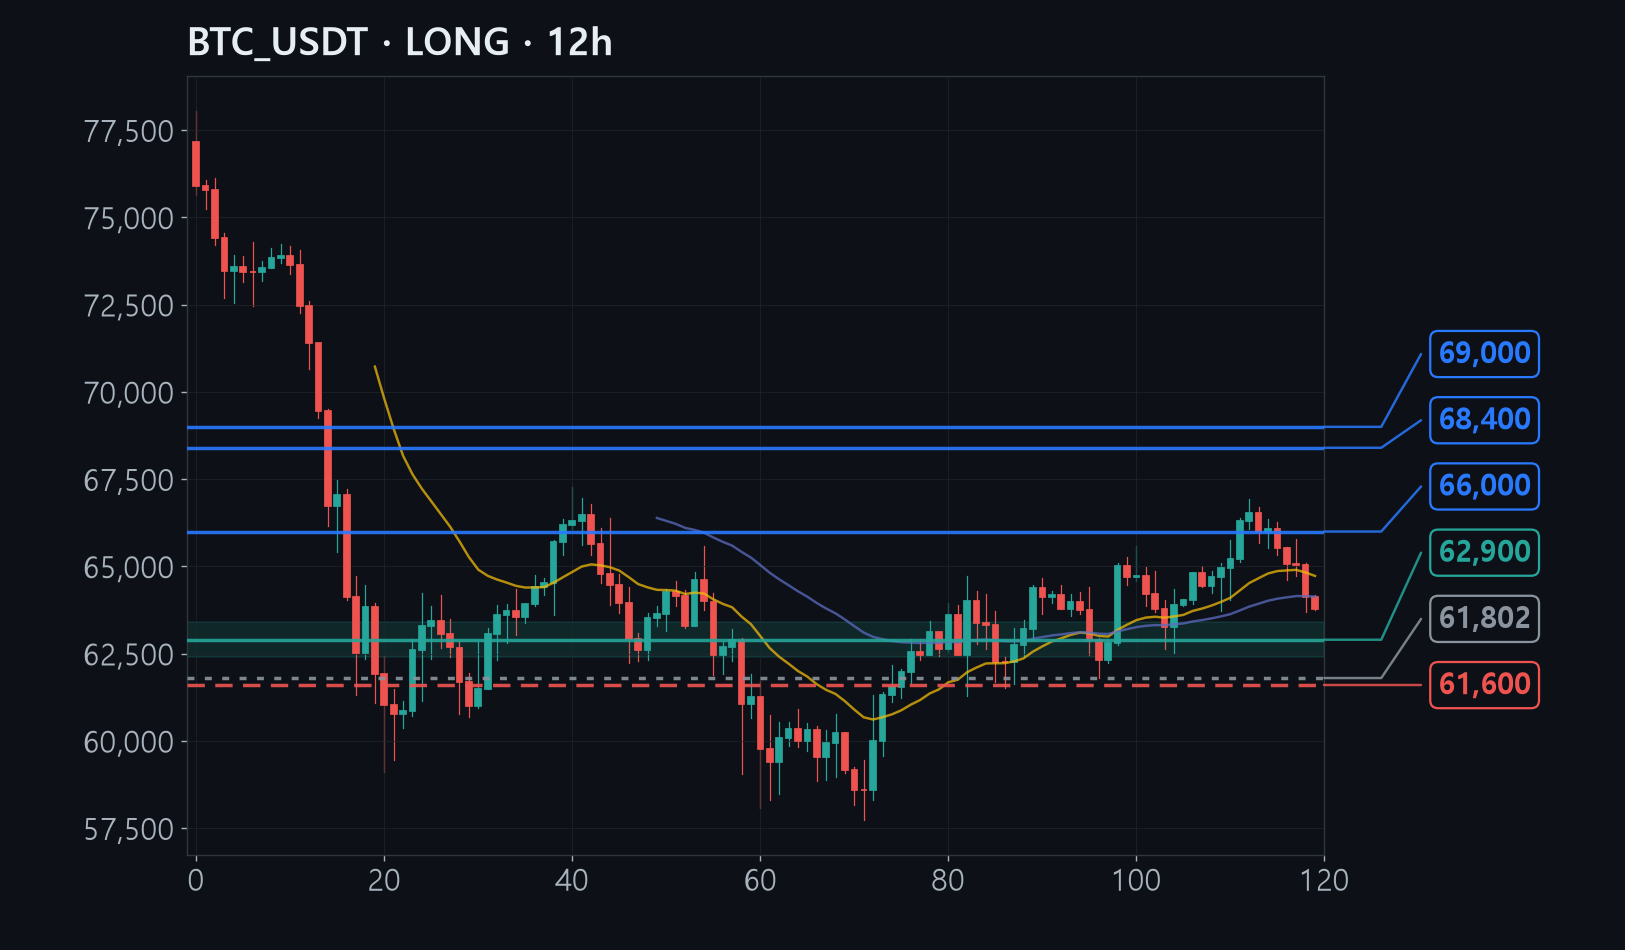The image size is (1625, 950).
Task: Click the 68,400 price level label
Action: point(1484,420)
